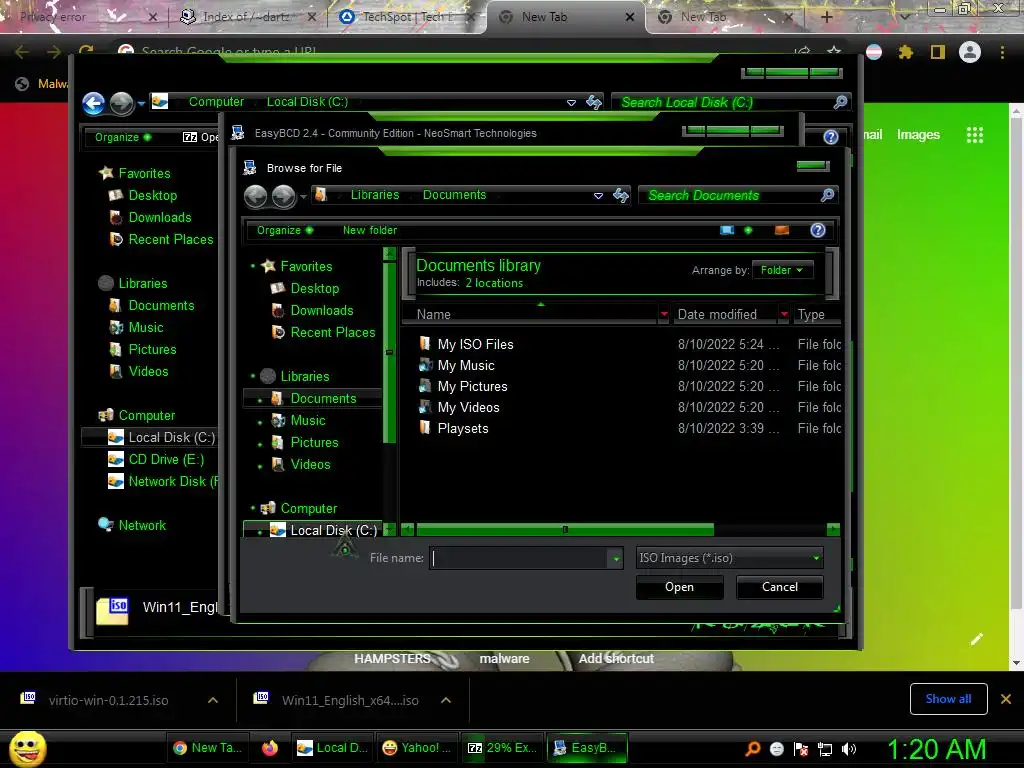Sort by Date modified column header
The image size is (1024, 768).
click(x=717, y=314)
